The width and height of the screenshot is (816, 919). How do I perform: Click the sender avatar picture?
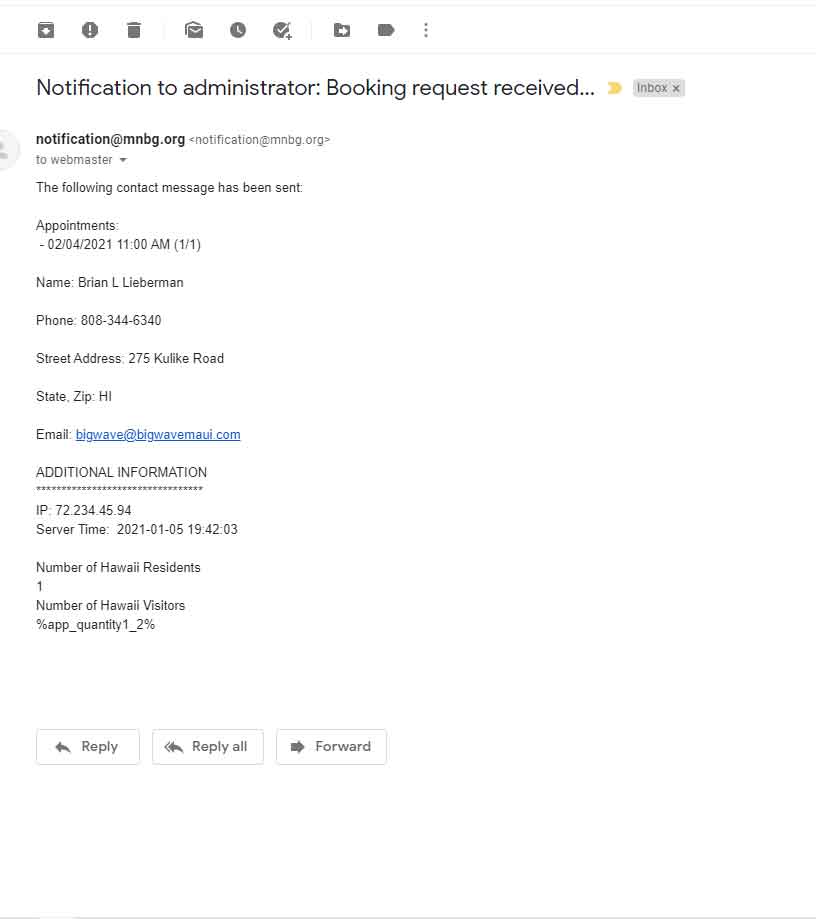tap(7, 150)
